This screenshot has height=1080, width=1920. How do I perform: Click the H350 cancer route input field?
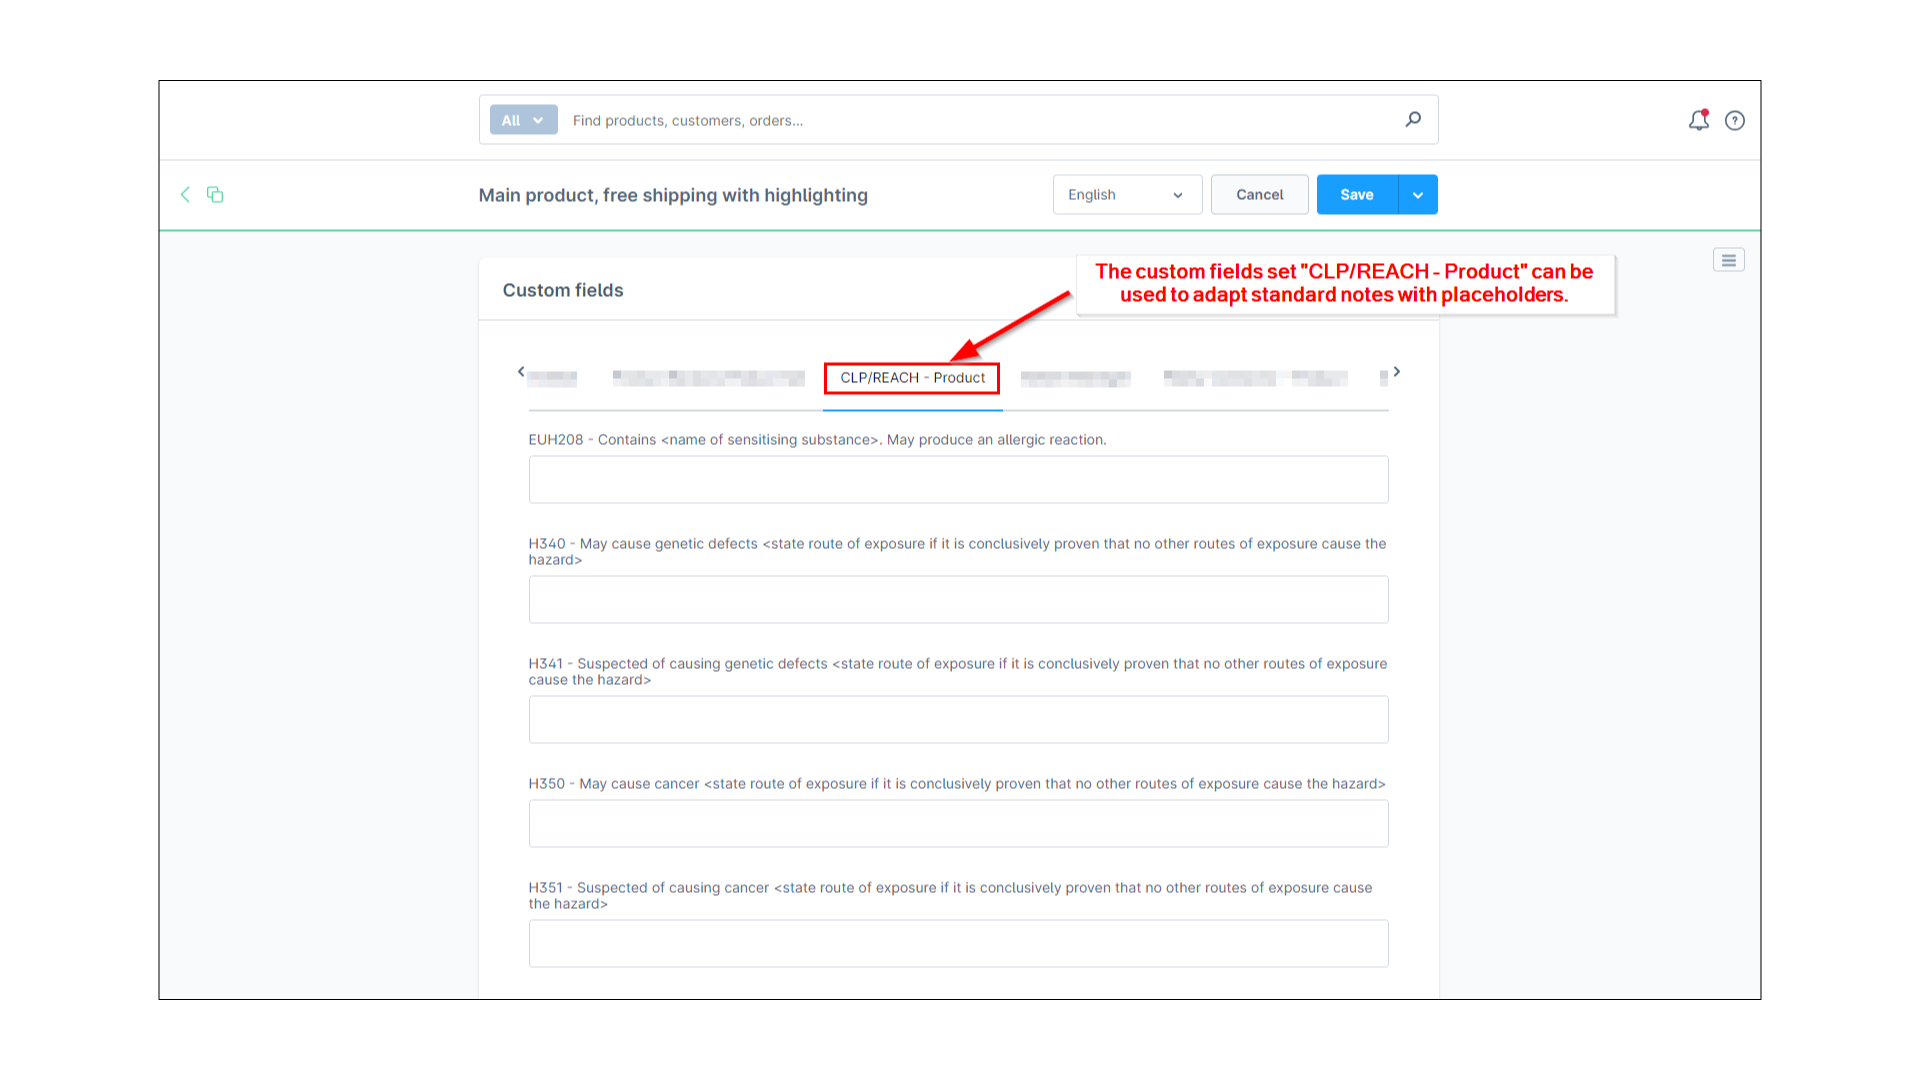959,823
